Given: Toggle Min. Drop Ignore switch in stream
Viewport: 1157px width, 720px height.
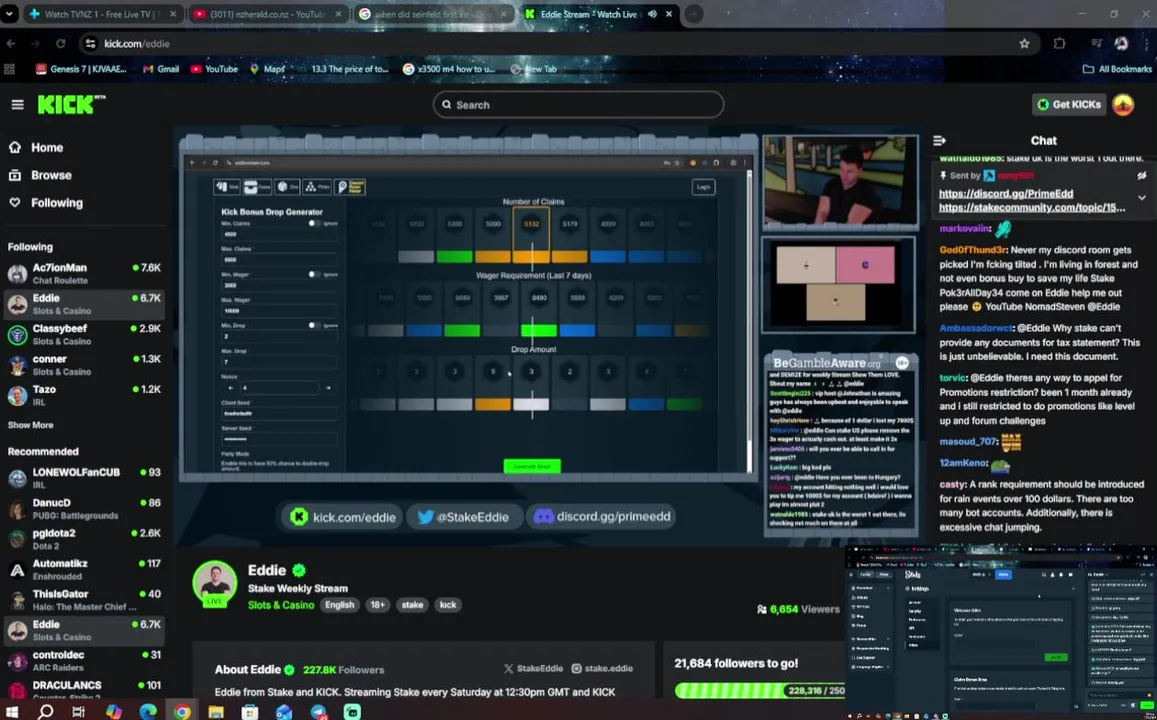Looking at the screenshot, I should (314, 325).
